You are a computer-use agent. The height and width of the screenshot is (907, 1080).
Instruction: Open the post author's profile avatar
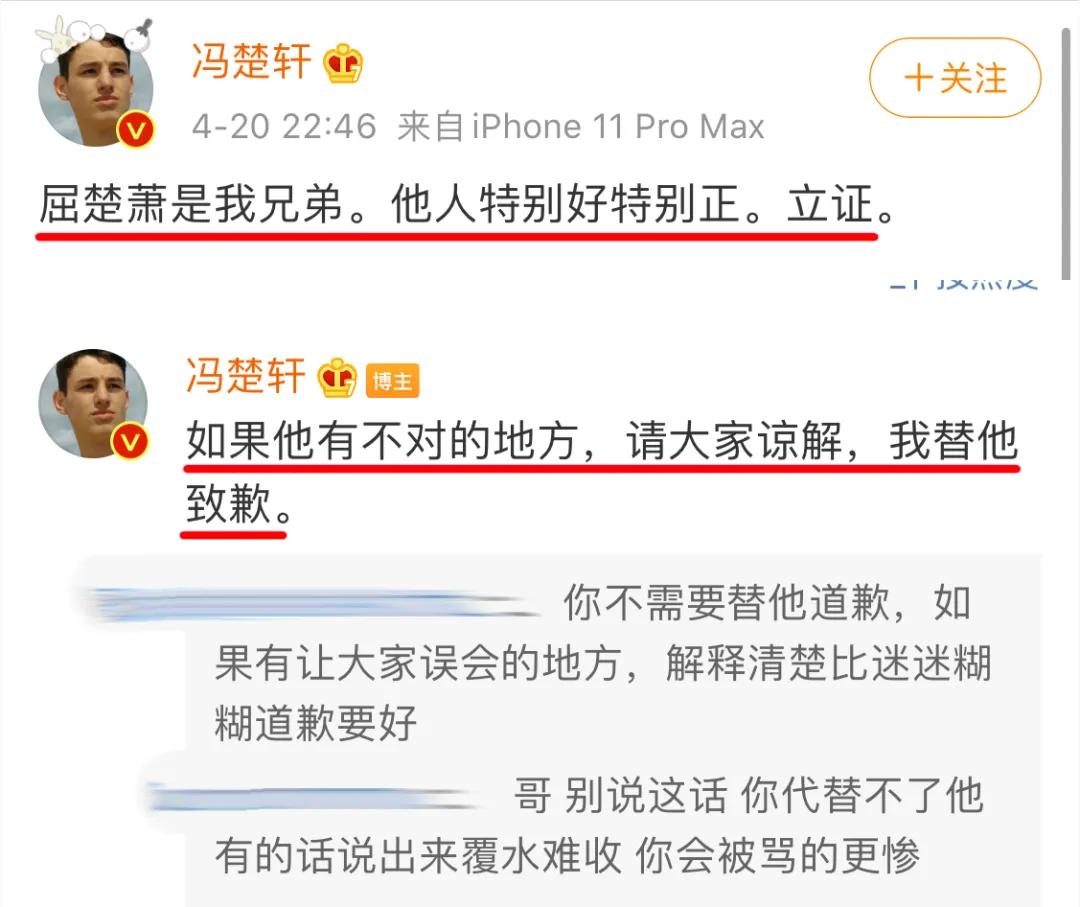pos(96,87)
